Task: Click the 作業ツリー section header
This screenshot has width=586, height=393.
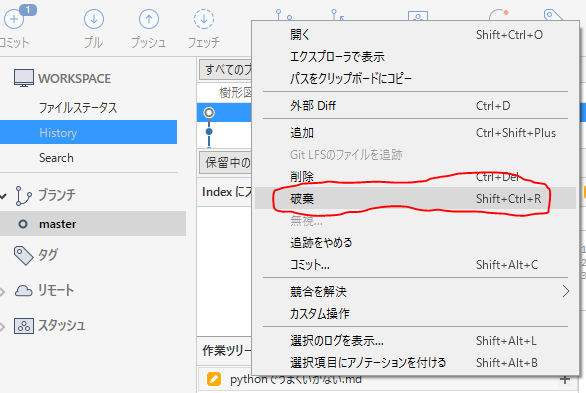Action: pos(226,350)
